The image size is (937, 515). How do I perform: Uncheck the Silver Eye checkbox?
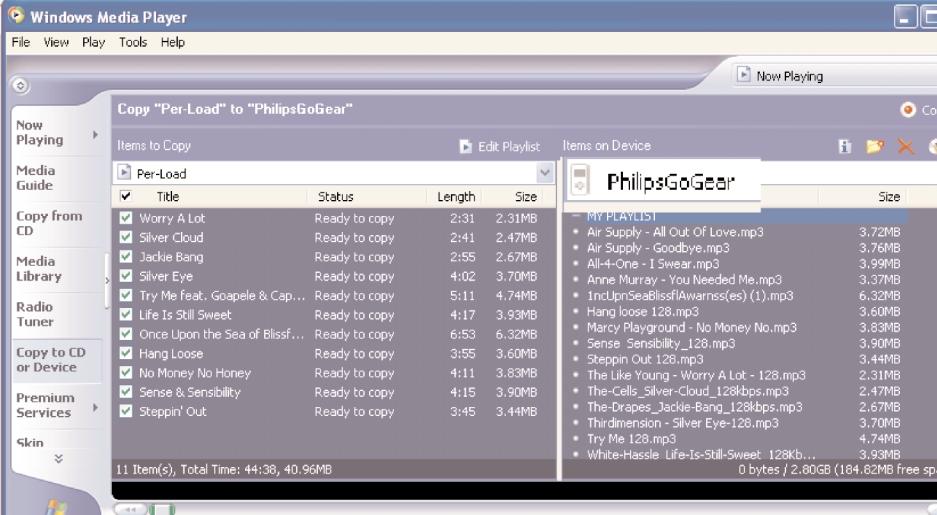[x=125, y=275]
